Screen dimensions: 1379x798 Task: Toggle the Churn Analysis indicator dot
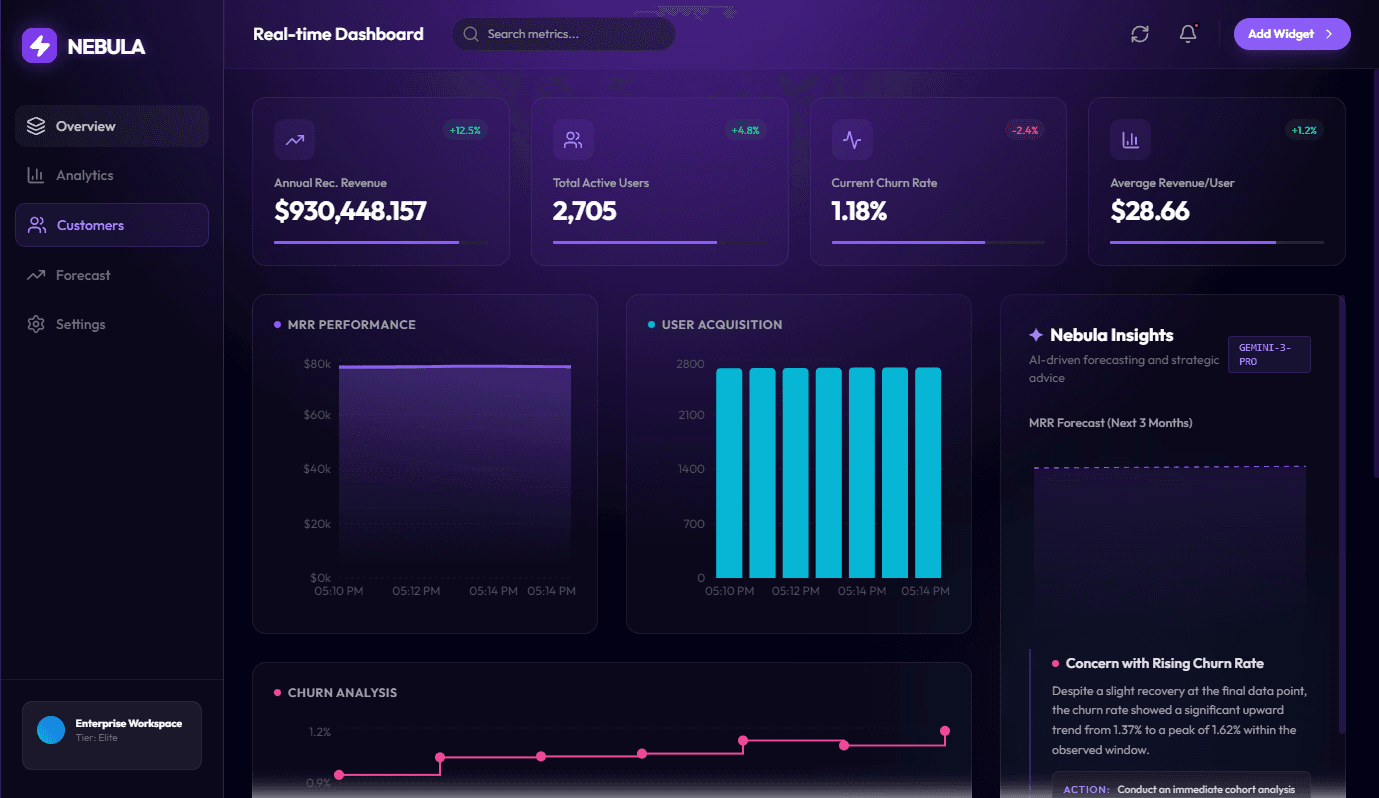pos(276,692)
